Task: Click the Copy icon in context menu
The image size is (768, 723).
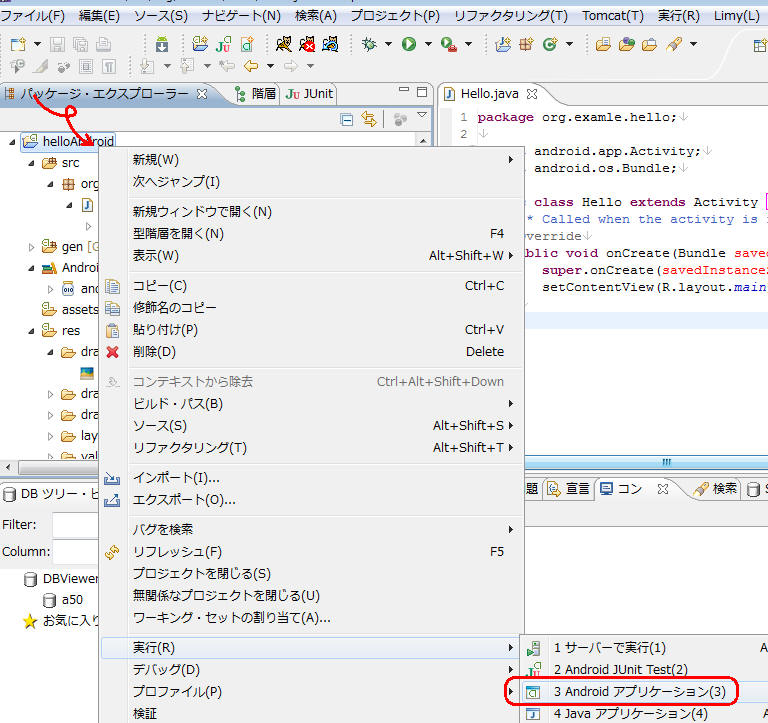Action: pyautogui.click(x=112, y=286)
